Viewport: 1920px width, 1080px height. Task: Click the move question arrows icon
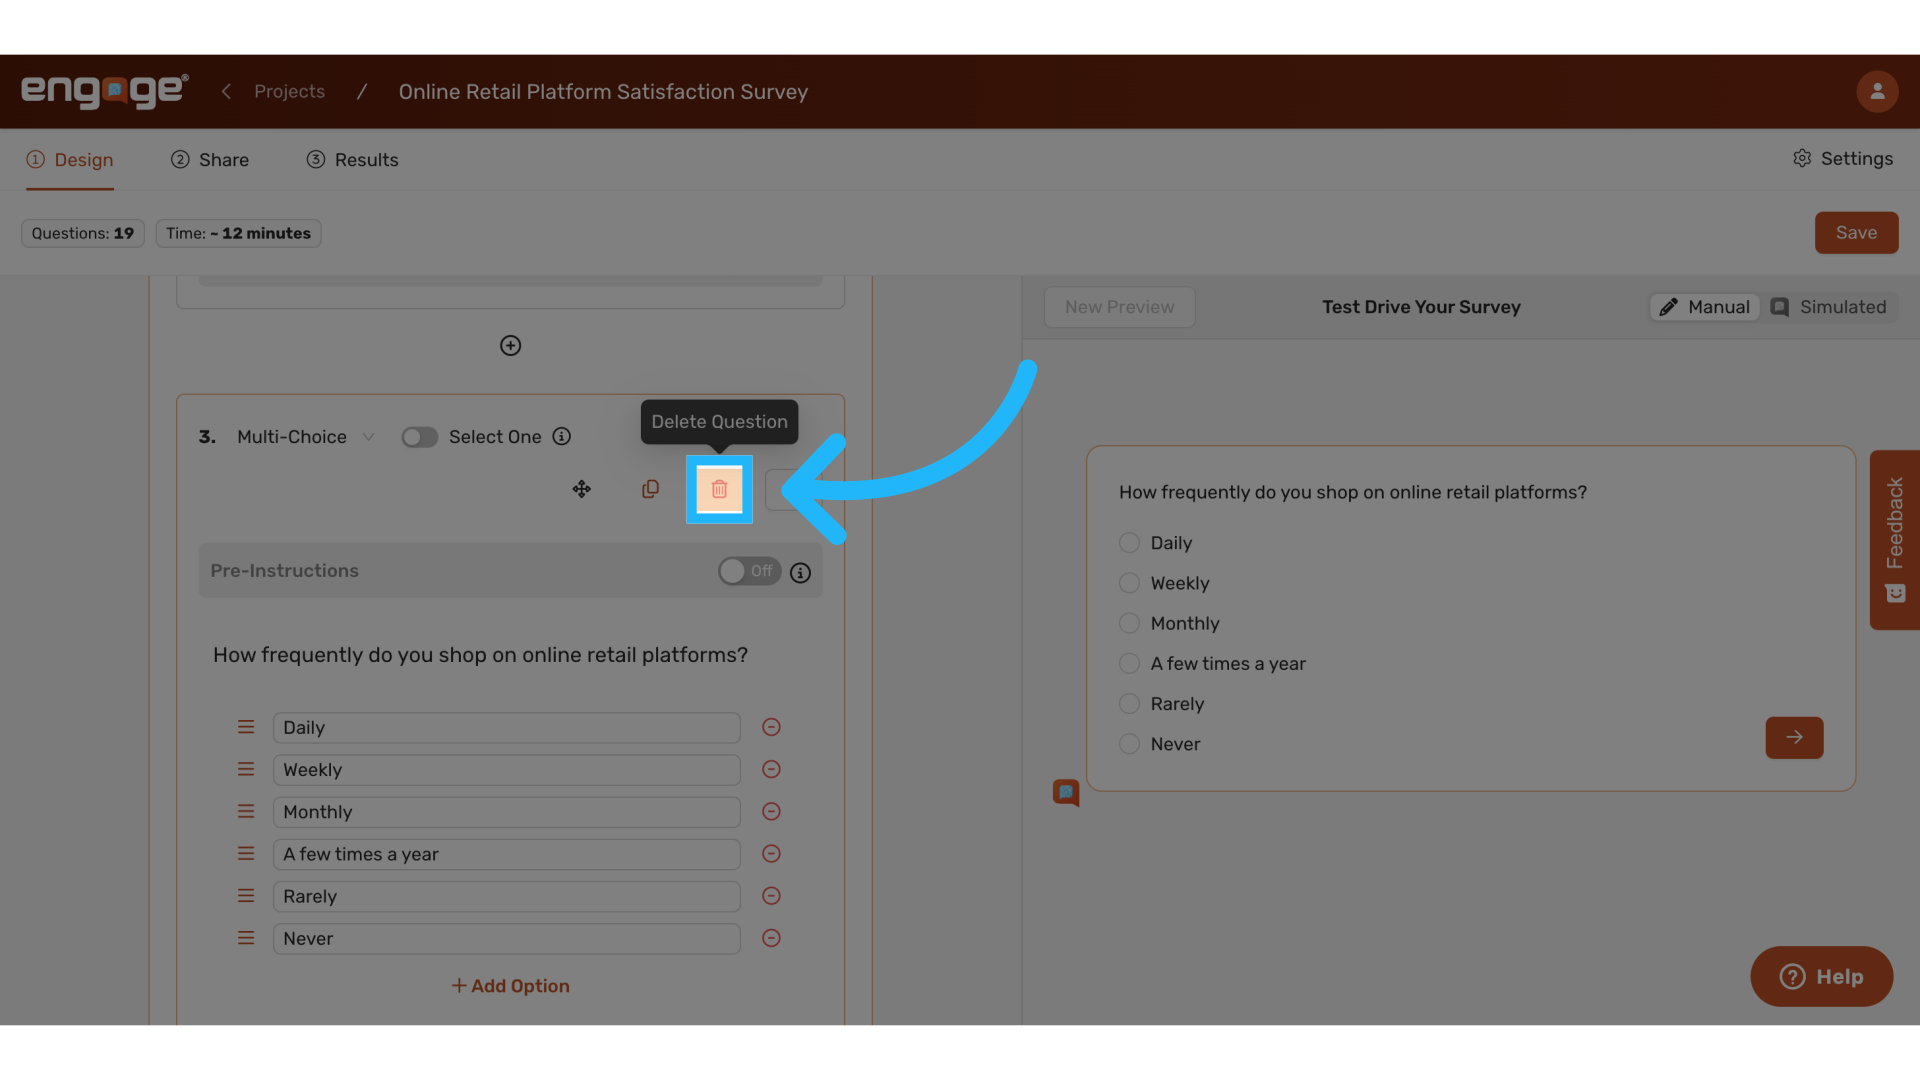click(581, 489)
